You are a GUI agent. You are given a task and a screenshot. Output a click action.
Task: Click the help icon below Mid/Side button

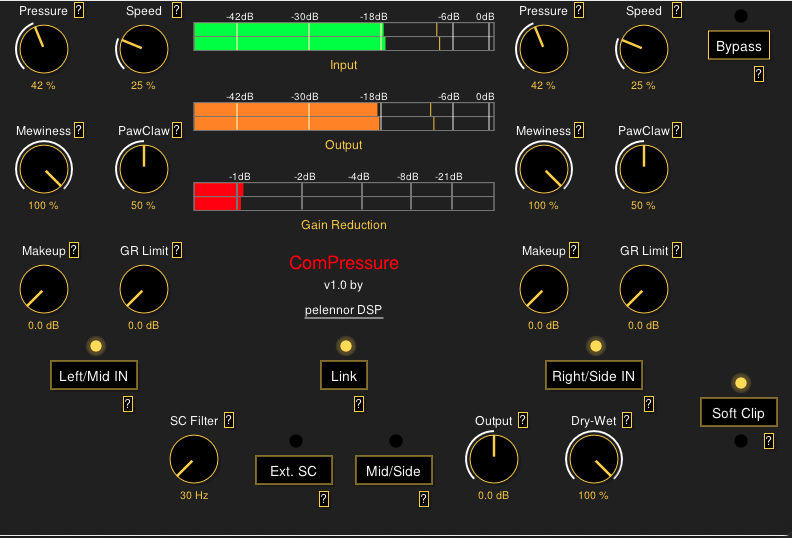point(424,498)
